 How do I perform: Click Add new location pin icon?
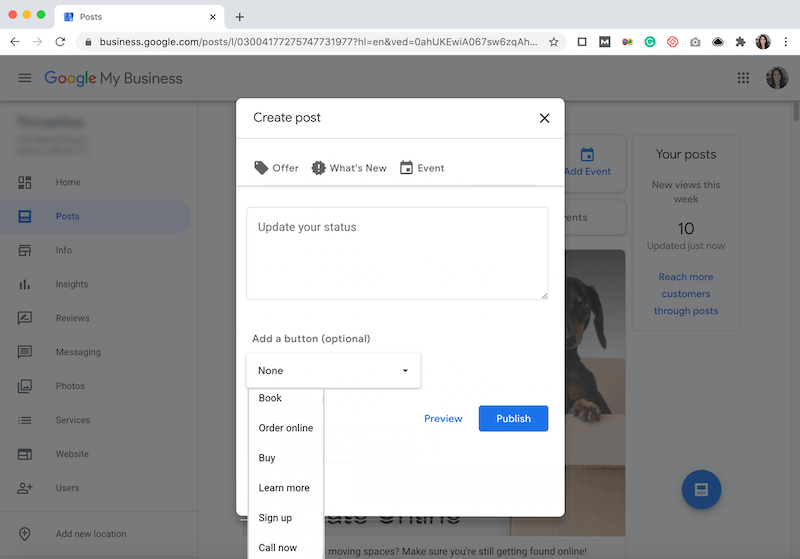[x=24, y=533]
